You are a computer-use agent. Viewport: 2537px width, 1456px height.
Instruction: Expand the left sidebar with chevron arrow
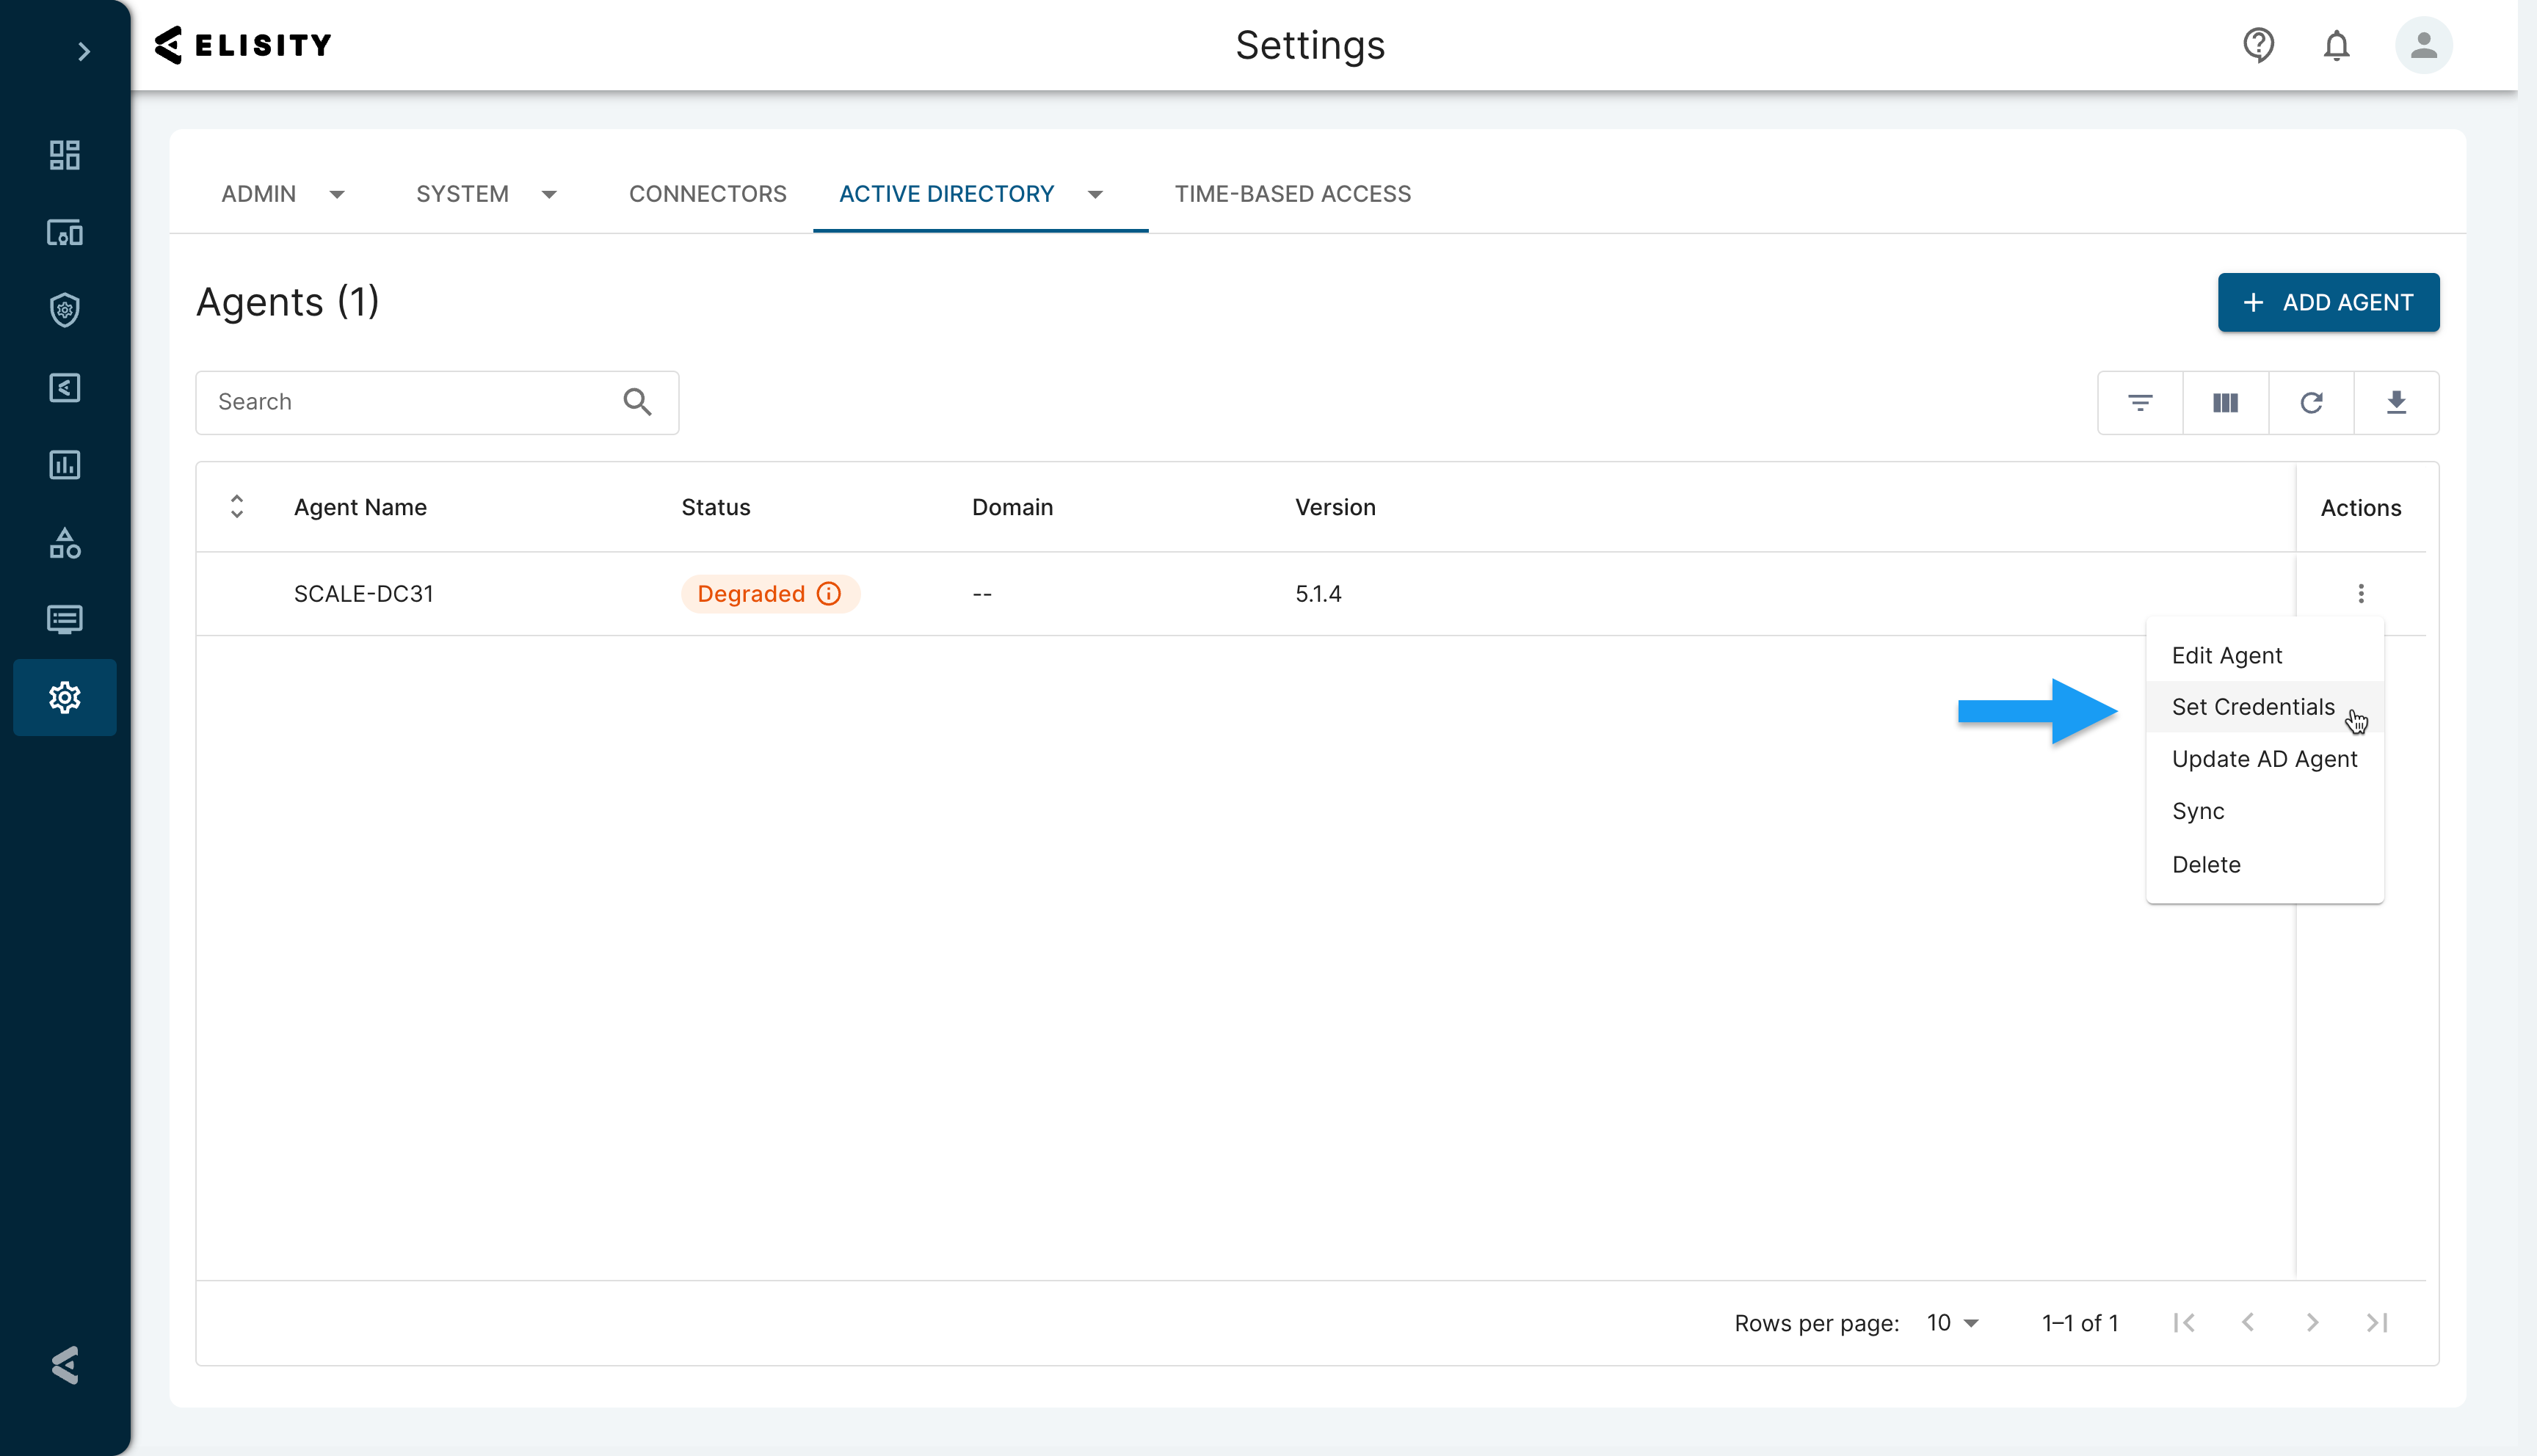click(84, 52)
